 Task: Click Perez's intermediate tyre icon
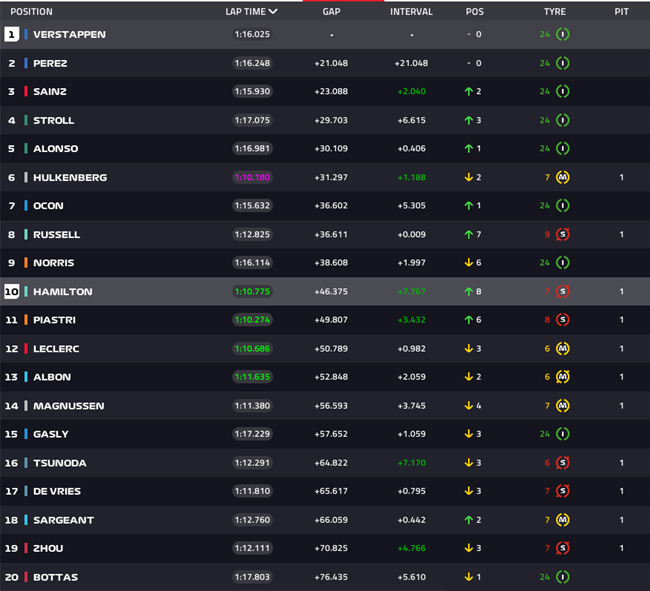pos(563,63)
